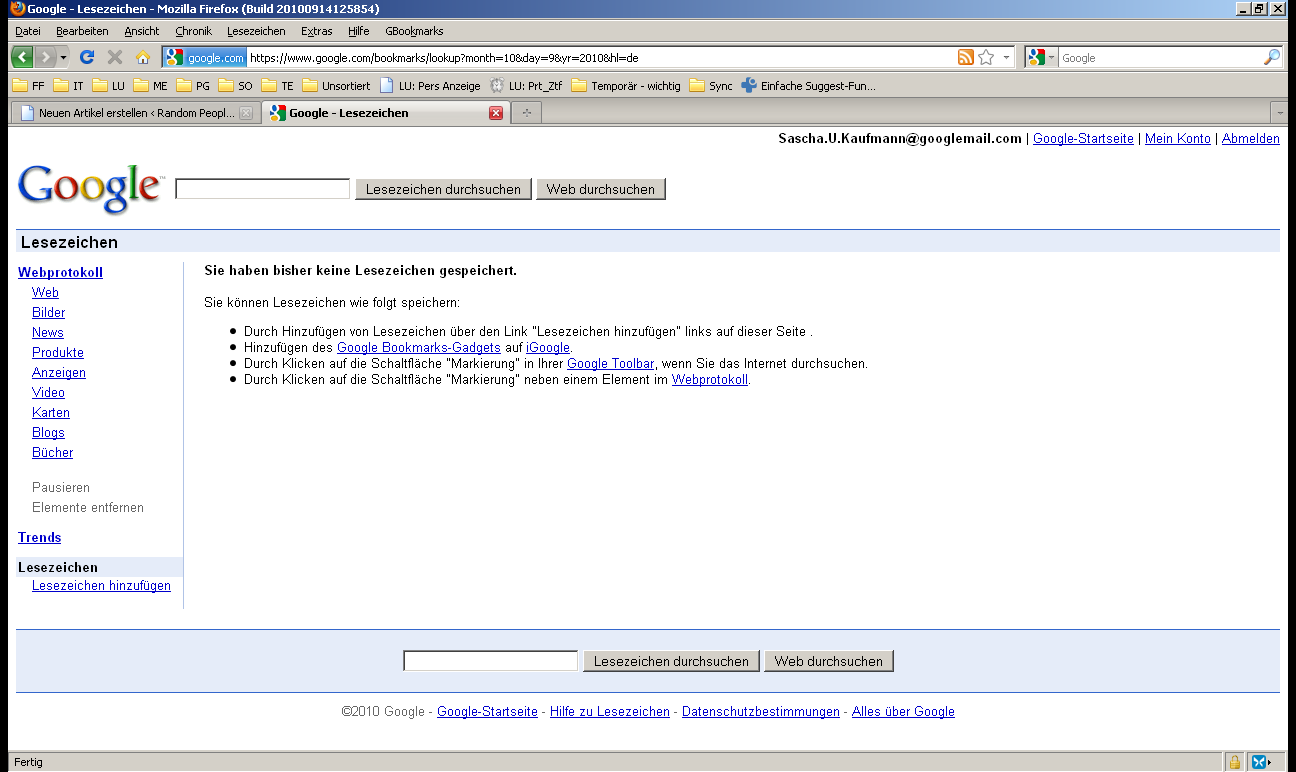Expand the URL bar history dropdown
The width and height of the screenshot is (1296, 772).
(x=1006, y=58)
